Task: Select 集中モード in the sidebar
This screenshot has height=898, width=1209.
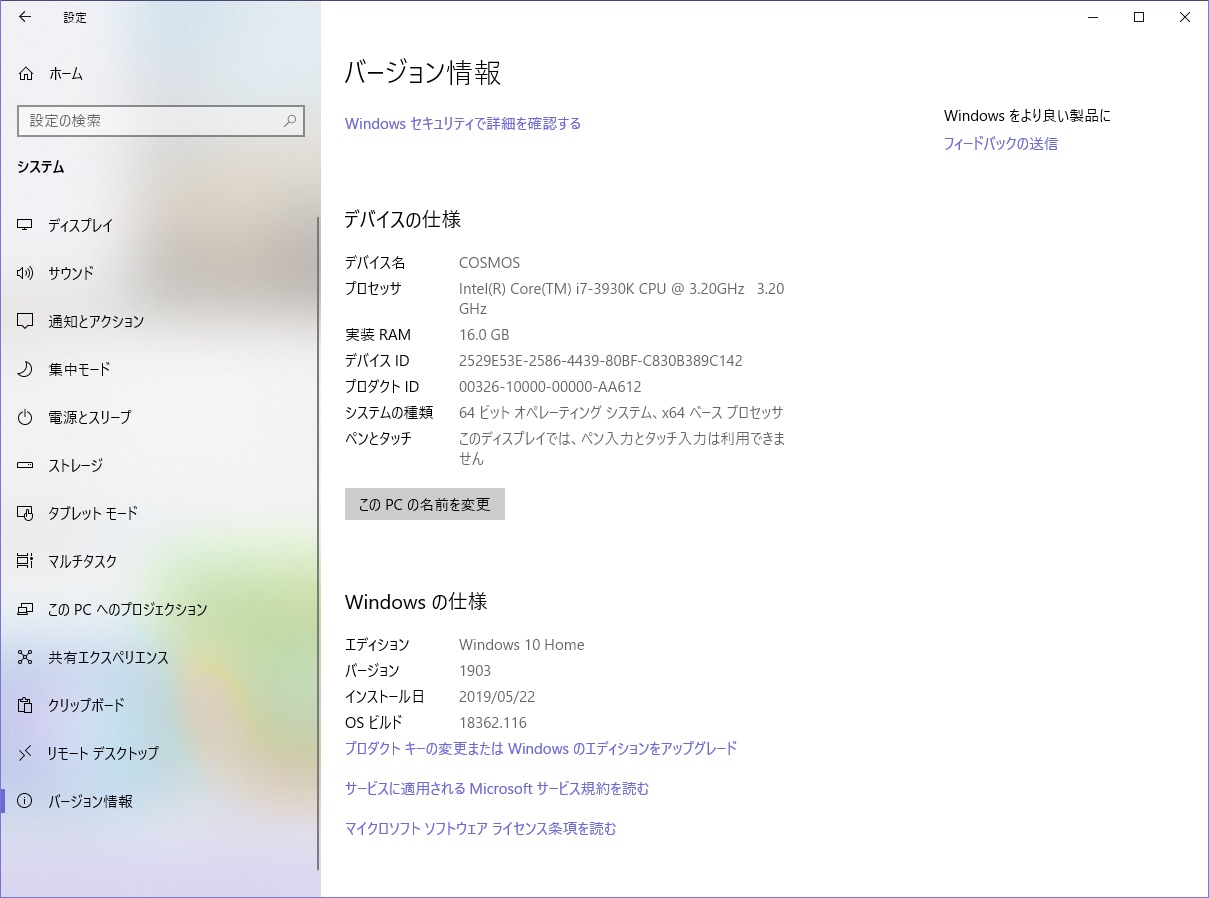Action: [160, 369]
